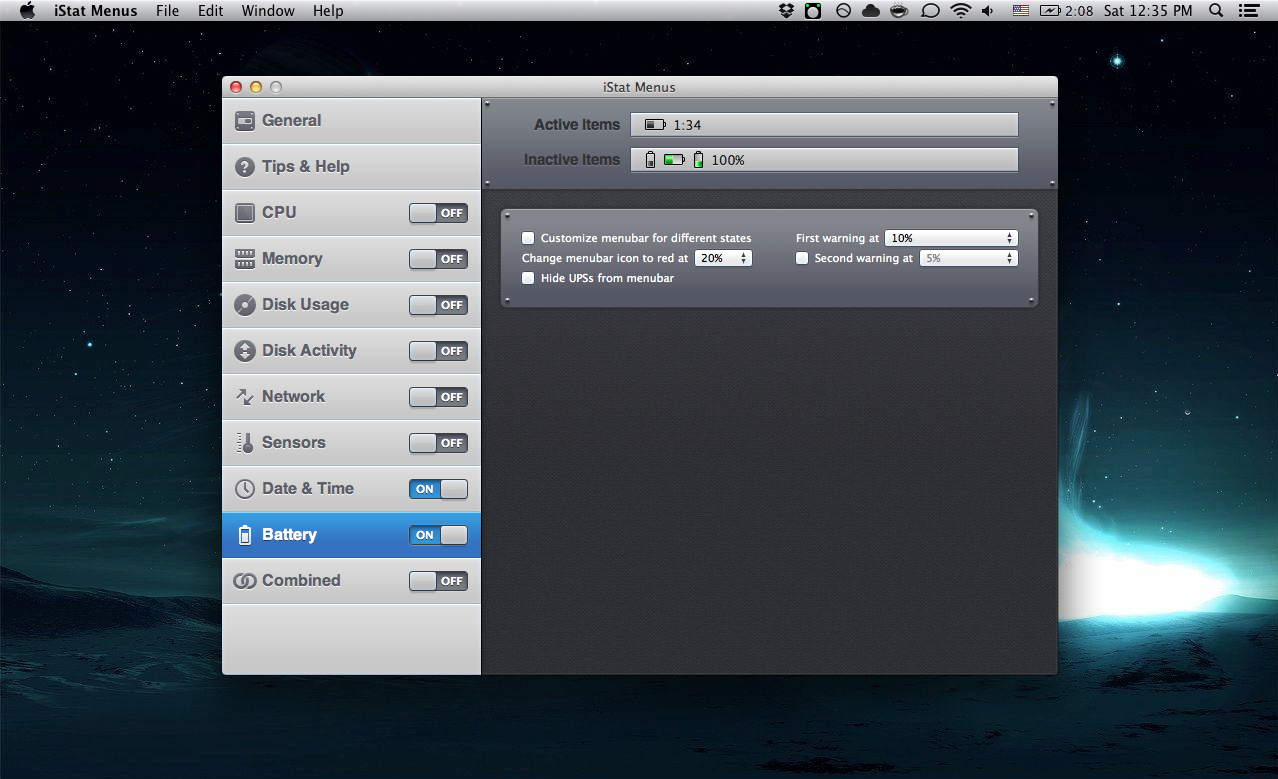Click the Memory module icon in sidebar
The width and height of the screenshot is (1278, 779).
click(x=245, y=259)
